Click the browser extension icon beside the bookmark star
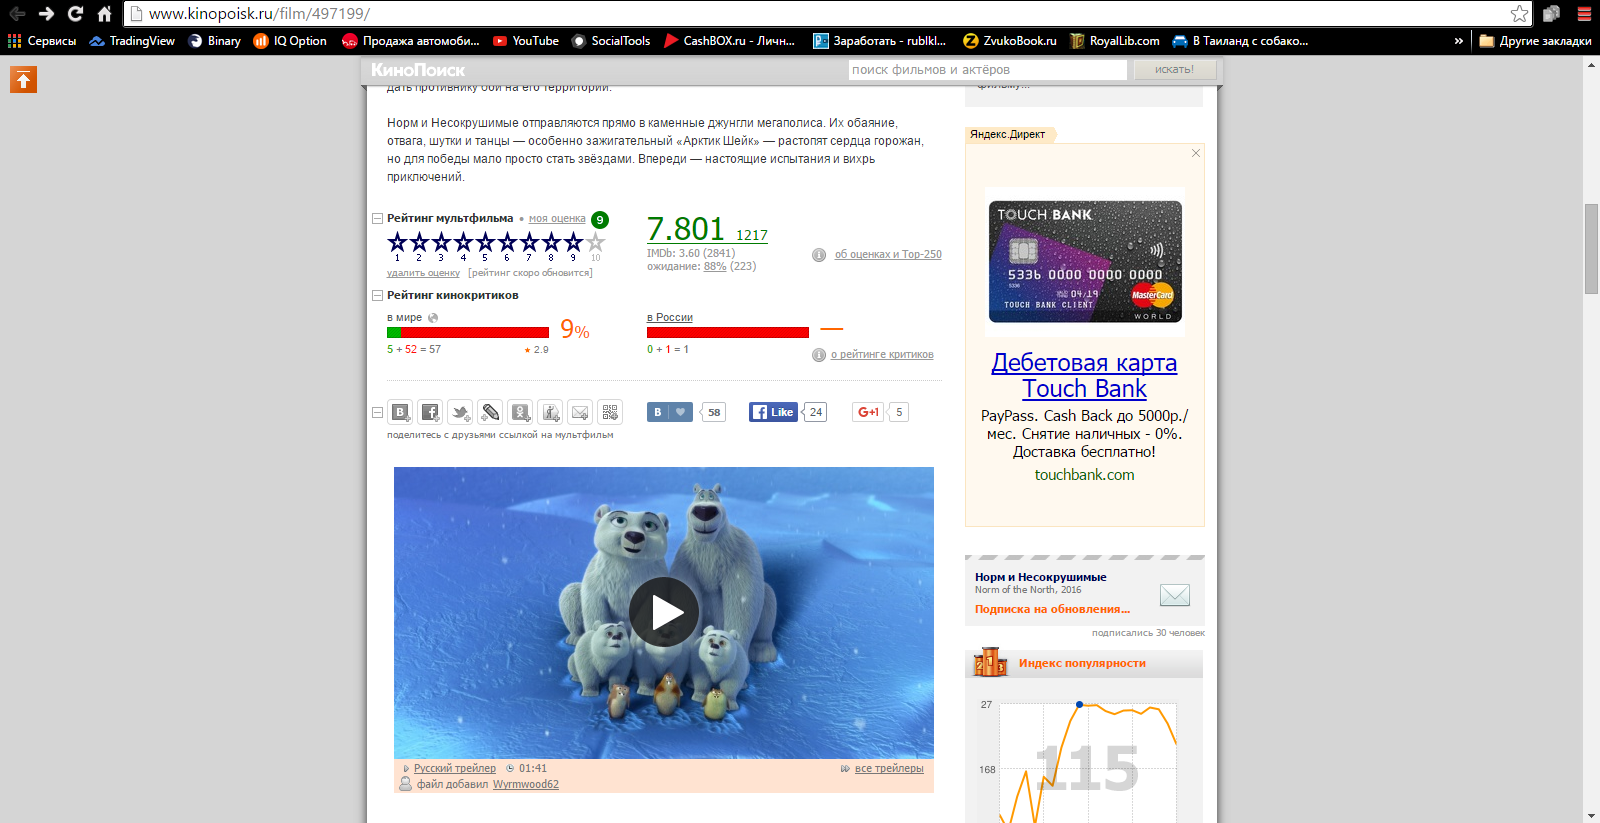 [x=1551, y=14]
